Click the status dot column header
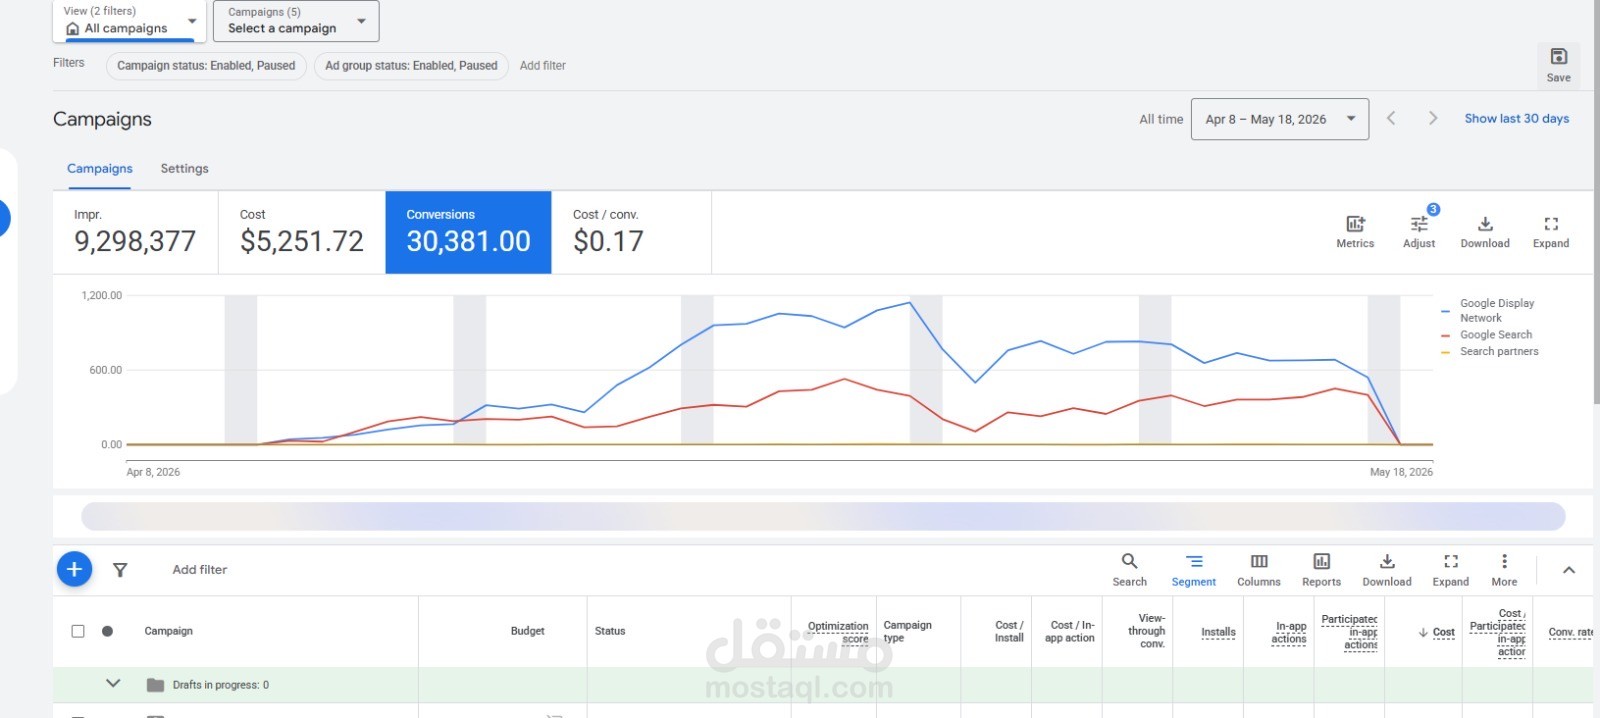The height and width of the screenshot is (718, 1600). coord(107,631)
